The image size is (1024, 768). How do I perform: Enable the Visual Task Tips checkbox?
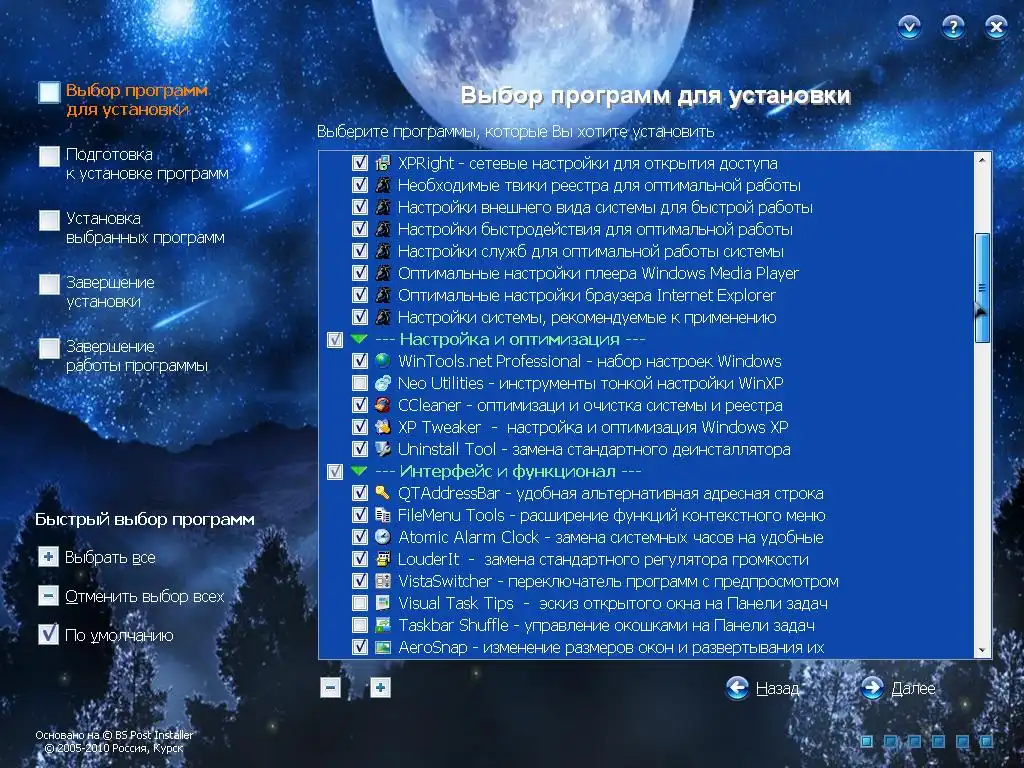(x=360, y=603)
